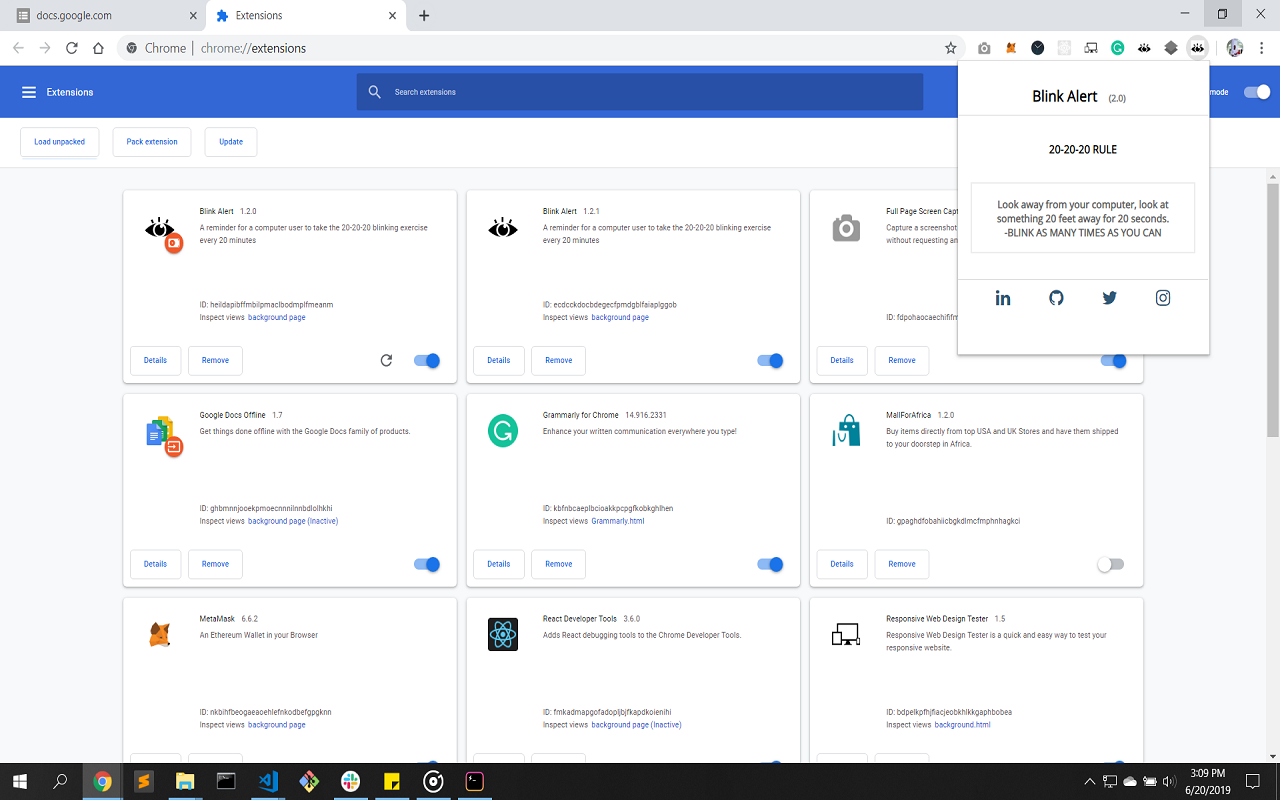The image size is (1280, 800).
Task: Disable the Blink Alert 1.2.1 extension
Action: click(769, 360)
